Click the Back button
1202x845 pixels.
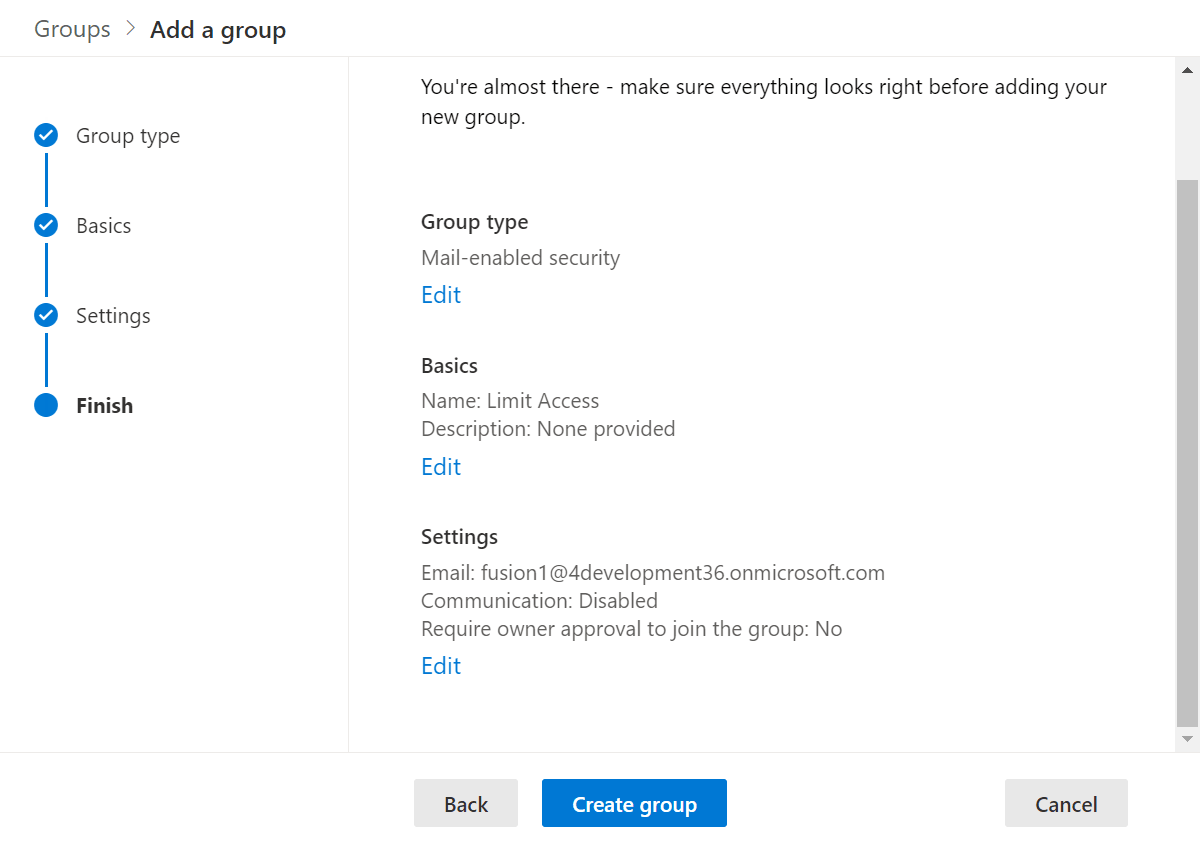pyautogui.click(x=465, y=803)
